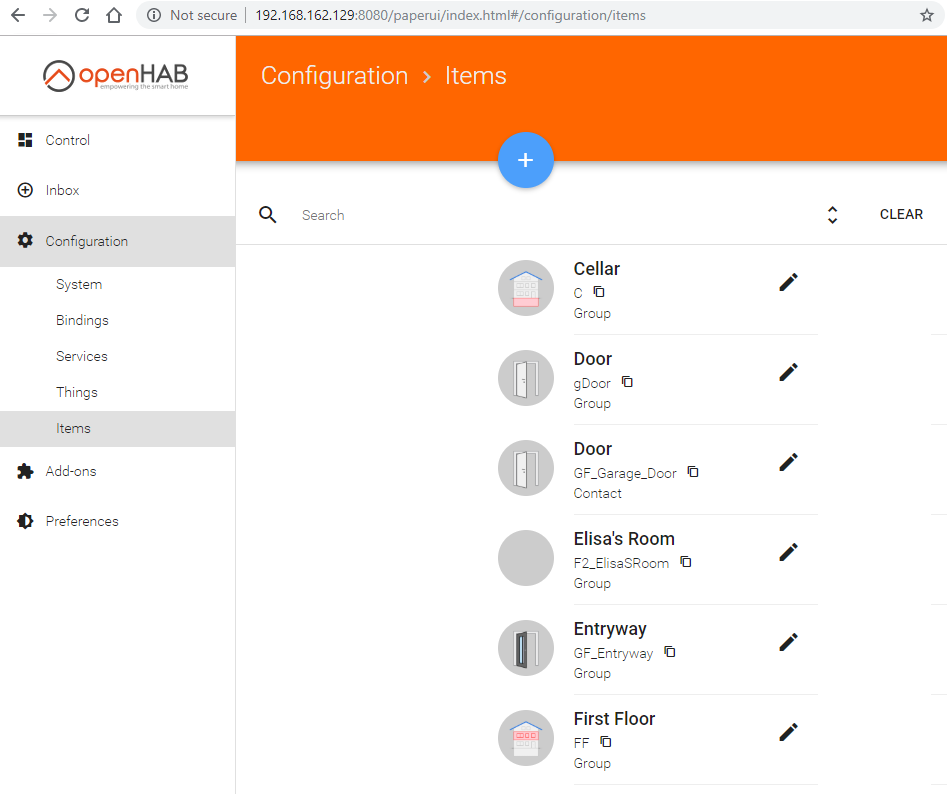Click the Configuration gear icon
This screenshot has width=947, height=794.
25,240
